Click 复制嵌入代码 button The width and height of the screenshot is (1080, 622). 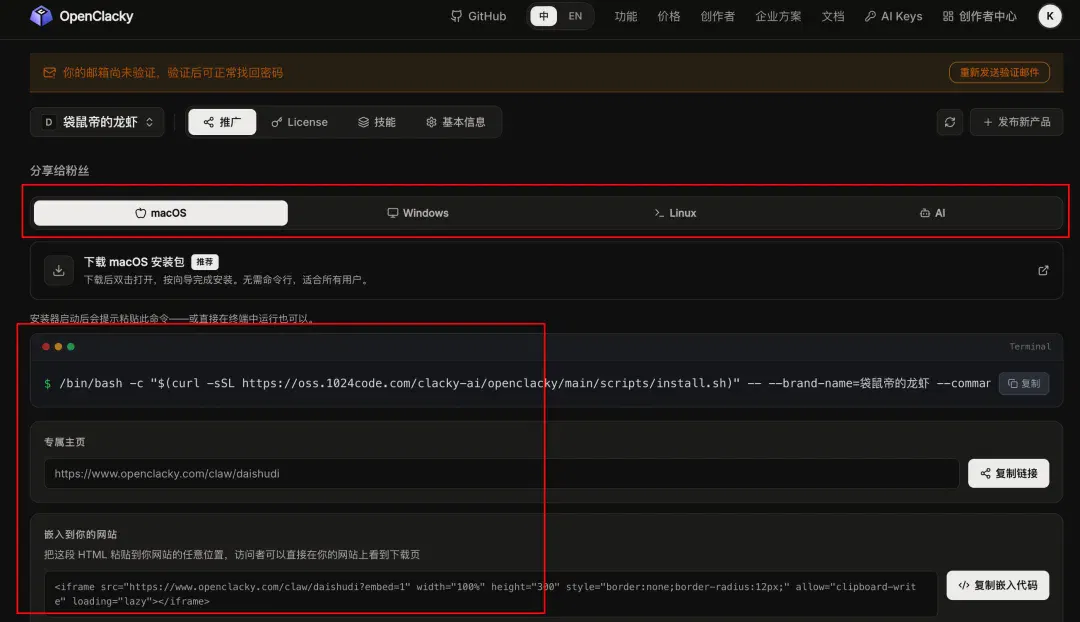coord(997,585)
